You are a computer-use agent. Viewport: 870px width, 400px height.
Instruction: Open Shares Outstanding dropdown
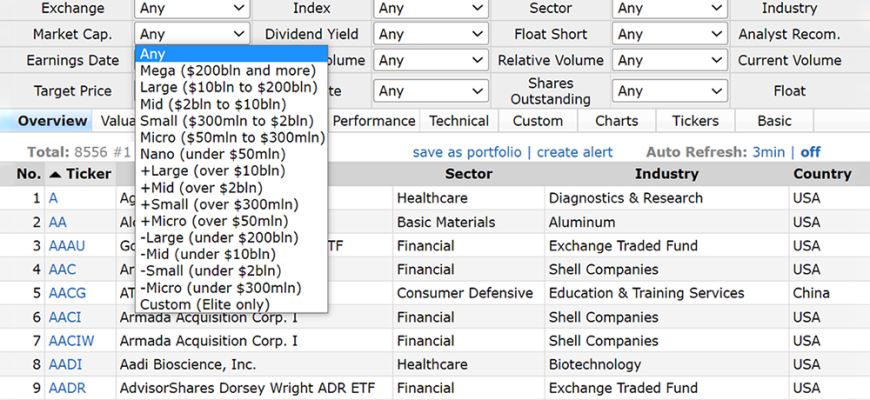667,91
